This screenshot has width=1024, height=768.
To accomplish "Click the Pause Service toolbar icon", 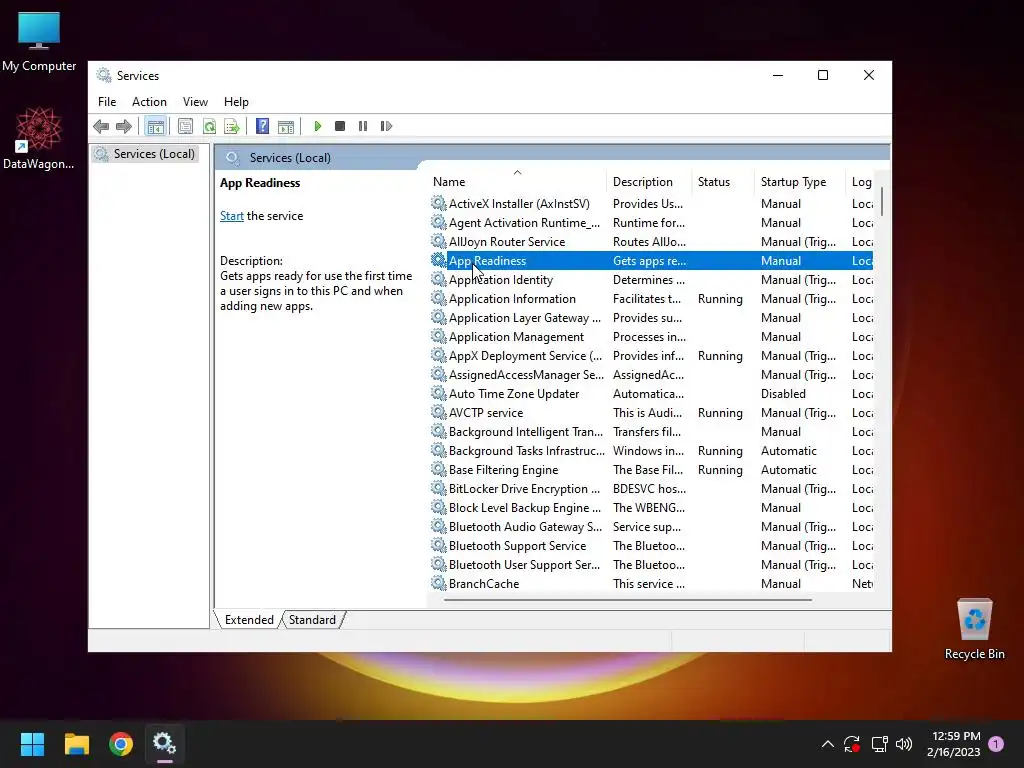I will (x=363, y=126).
